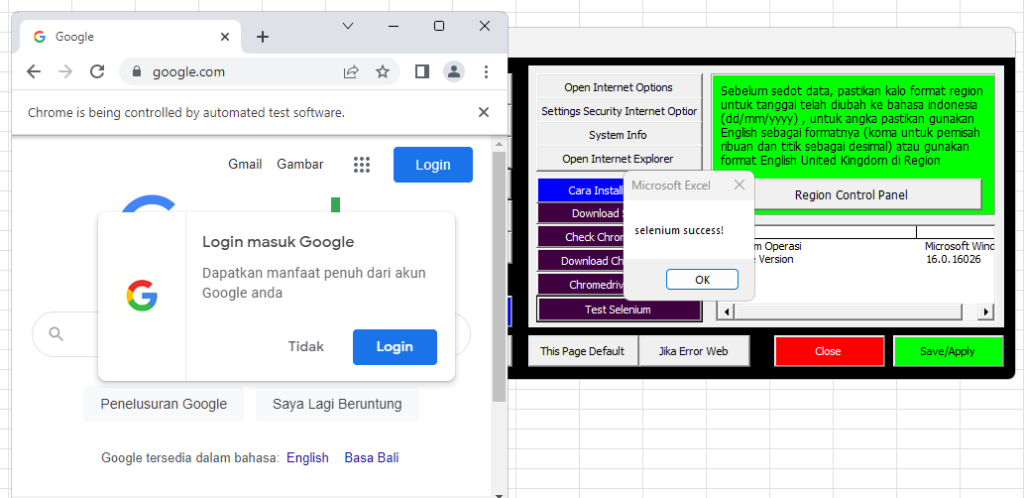Click the green Save/Apply button
The height and width of the screenshot is (498, 1024).
click(948, 351)
